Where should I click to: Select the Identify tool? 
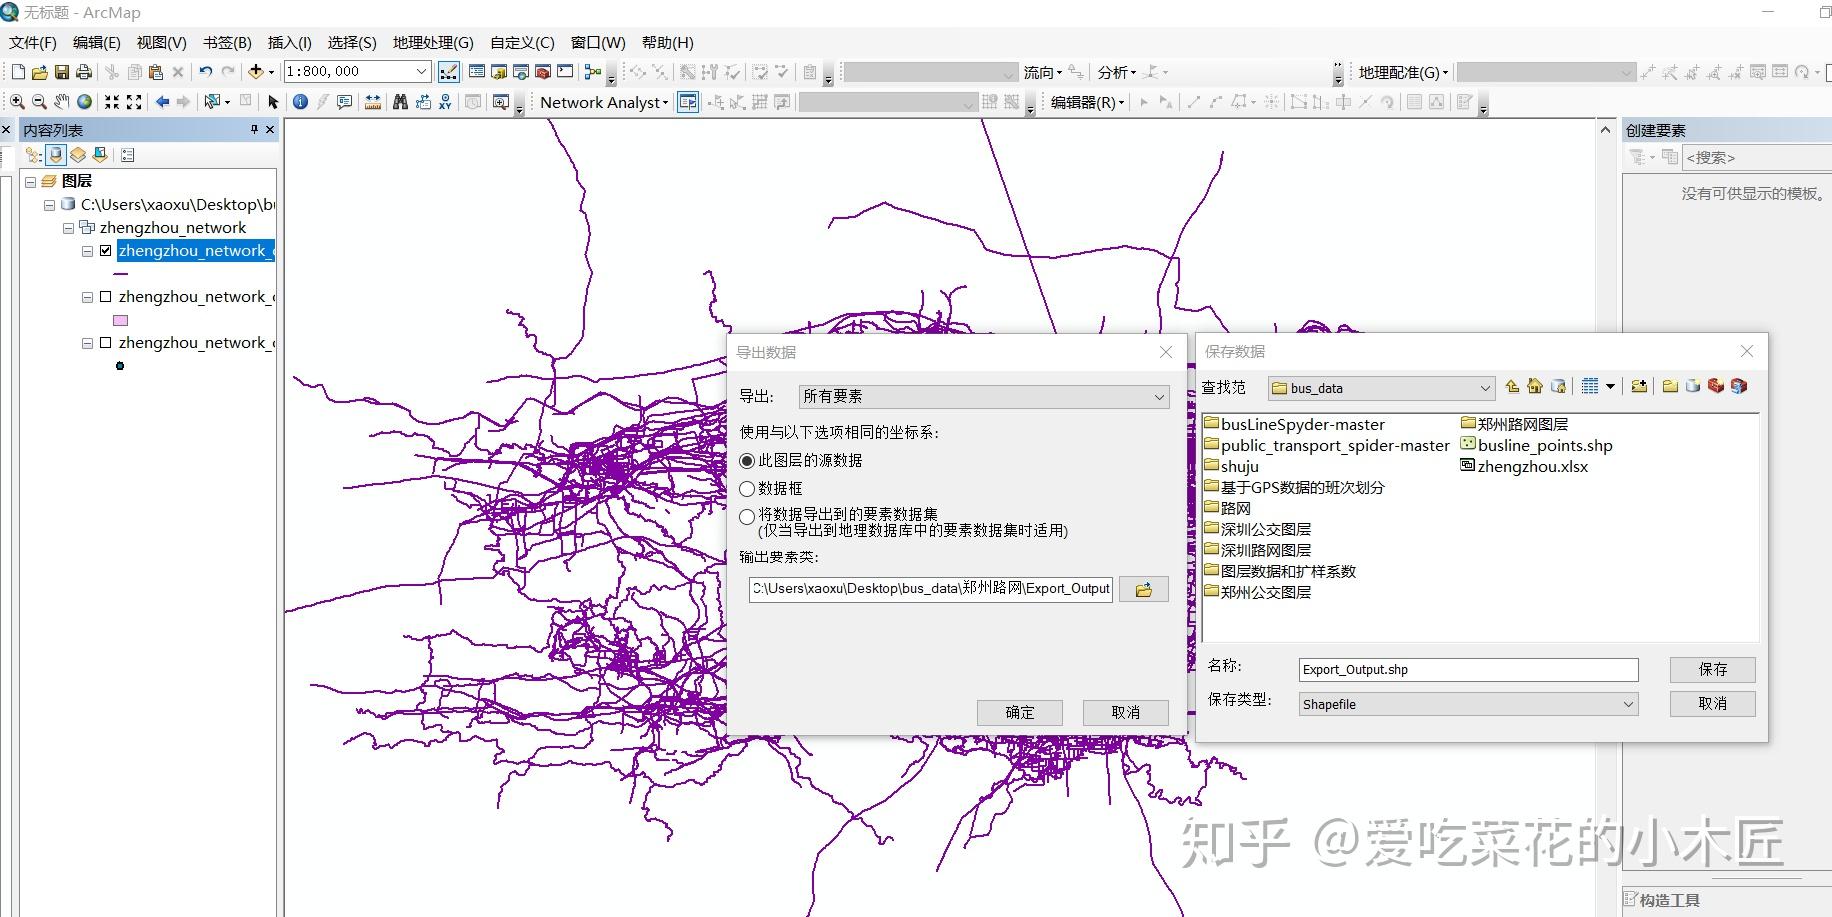(300, 101)
